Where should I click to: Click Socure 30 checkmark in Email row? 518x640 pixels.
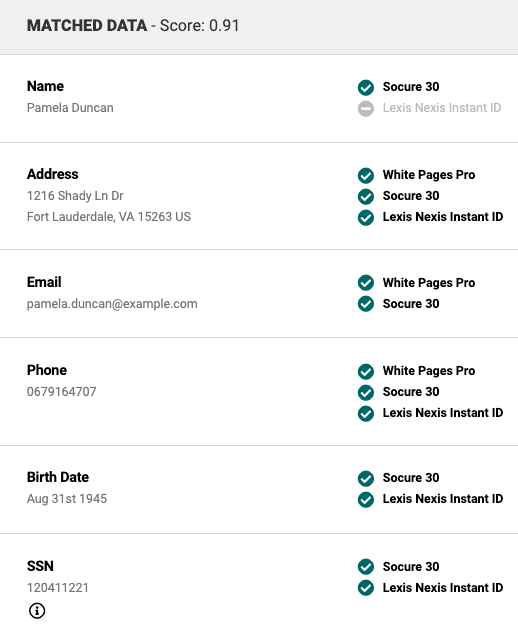tap(366, 304)
